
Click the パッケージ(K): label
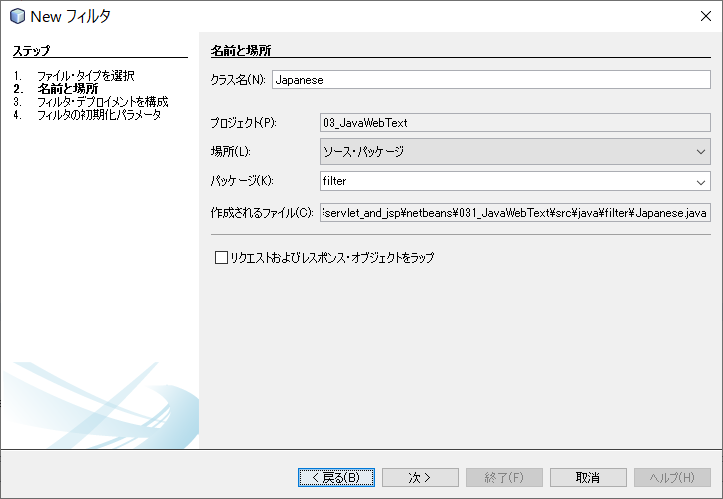pyautogui.click(x=242, y=181)
